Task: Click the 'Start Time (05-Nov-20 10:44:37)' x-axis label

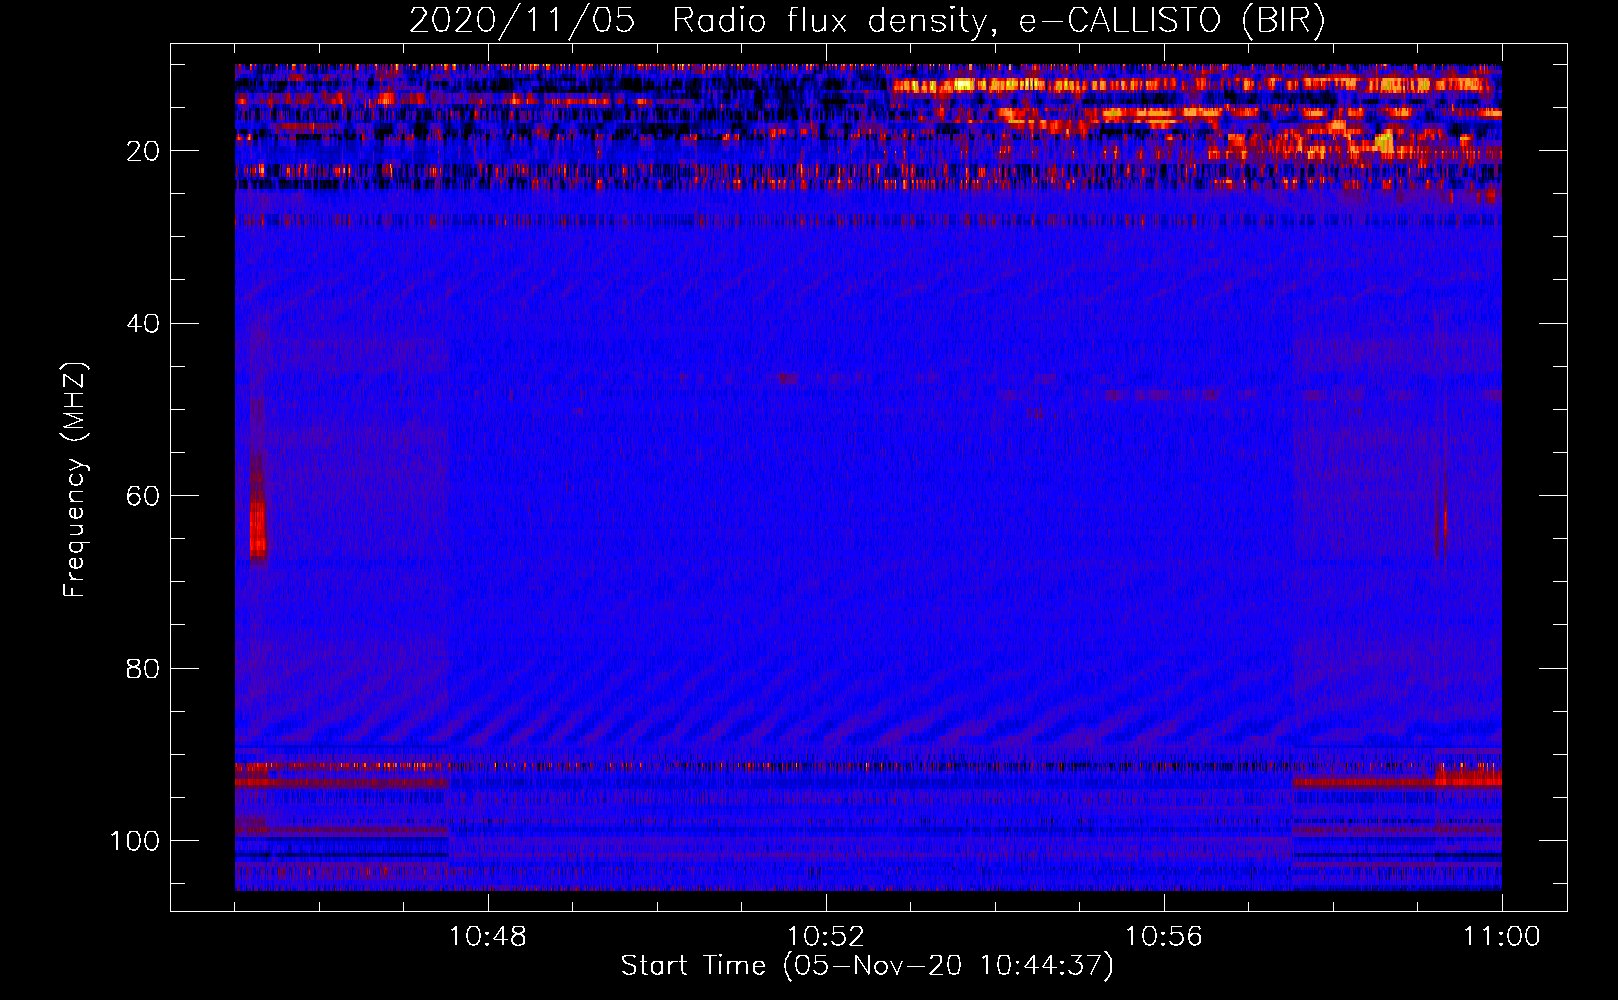Action: coord(867,966)
